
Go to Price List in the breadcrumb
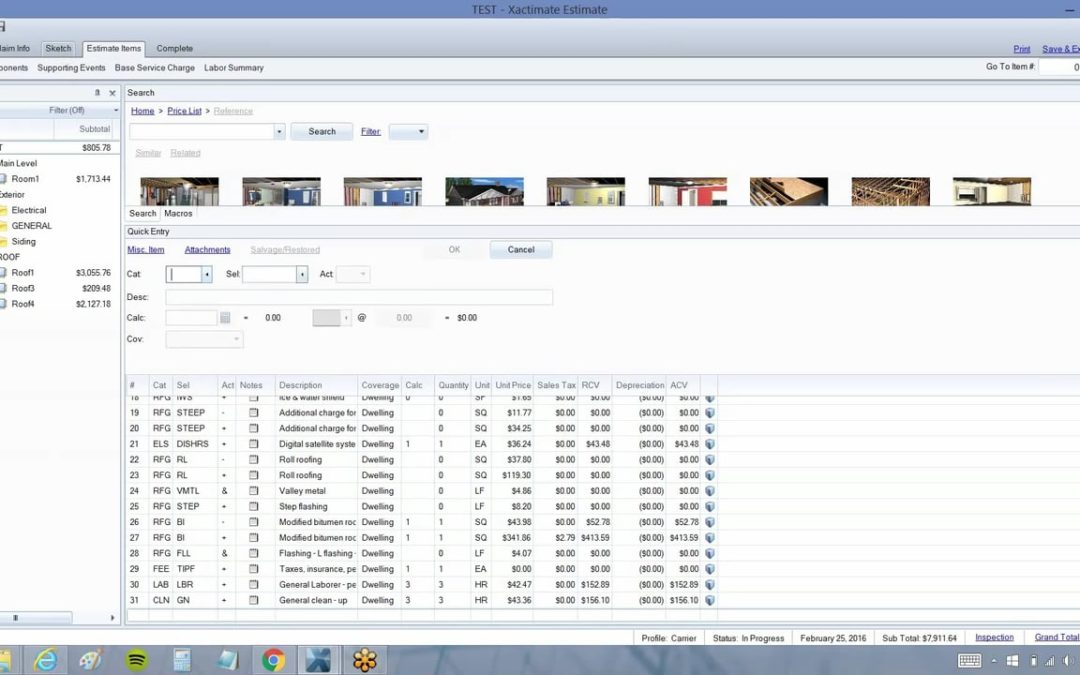185,111
